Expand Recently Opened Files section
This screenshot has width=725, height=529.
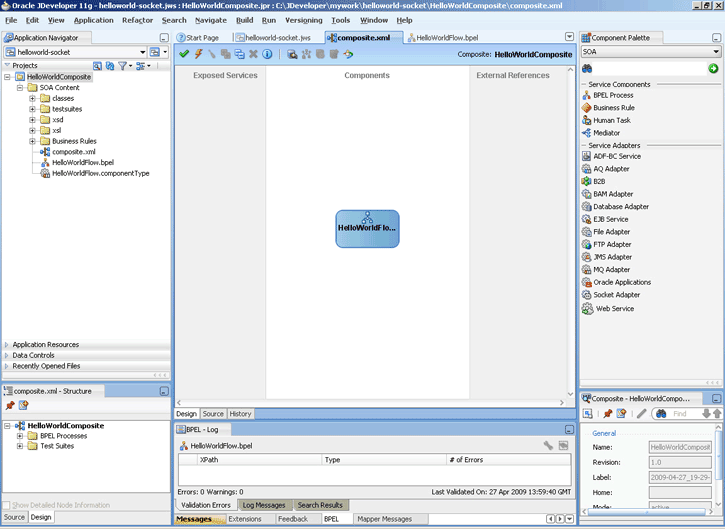(x=6, y=366)
